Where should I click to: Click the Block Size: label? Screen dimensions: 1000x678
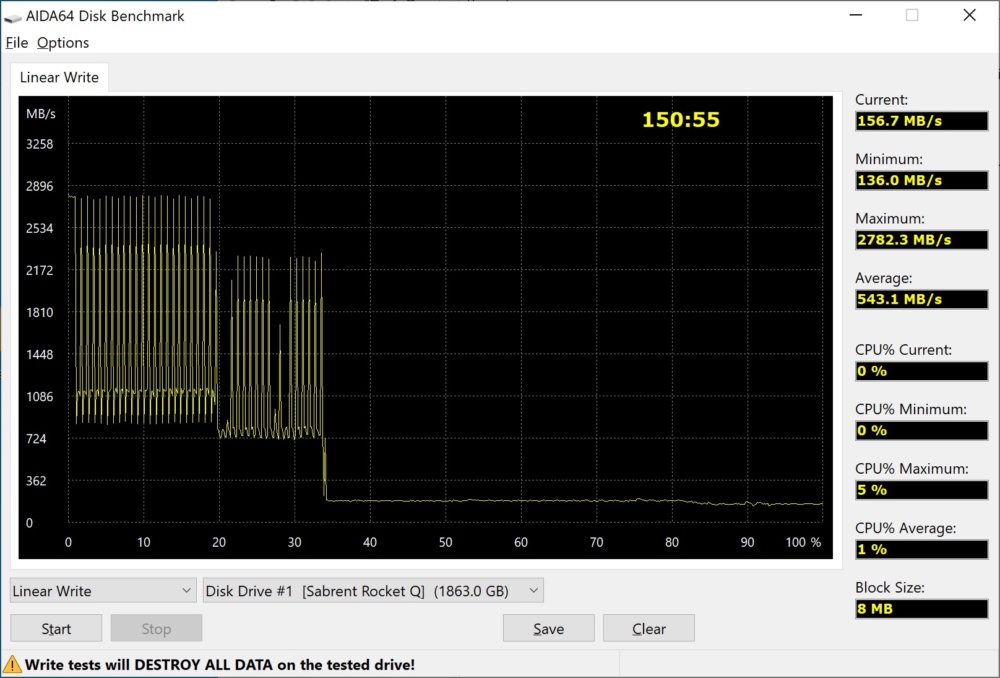click(890, 587)
